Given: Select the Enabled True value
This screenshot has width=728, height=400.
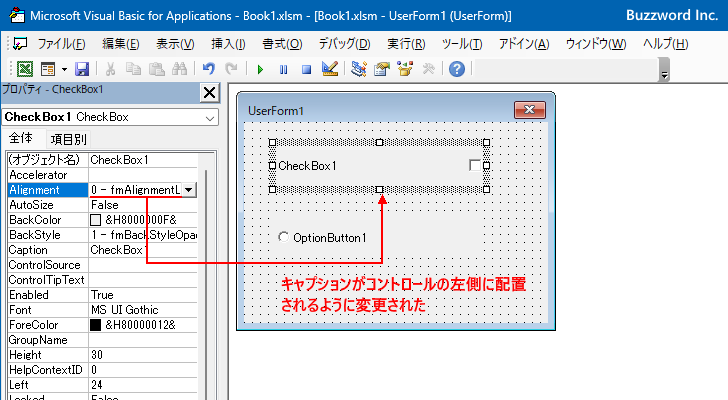Looking at the screenshot, I should [143, 295].
